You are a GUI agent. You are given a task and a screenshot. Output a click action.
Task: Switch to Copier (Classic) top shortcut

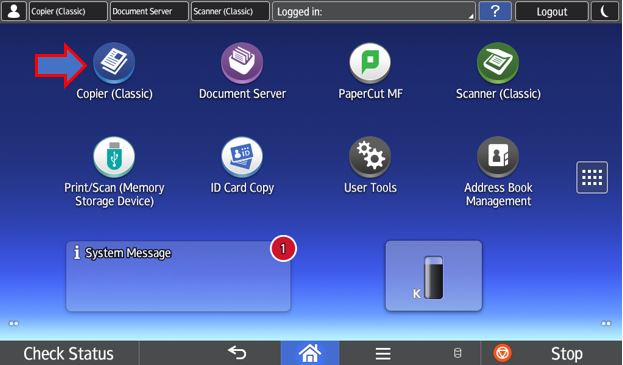68,11
